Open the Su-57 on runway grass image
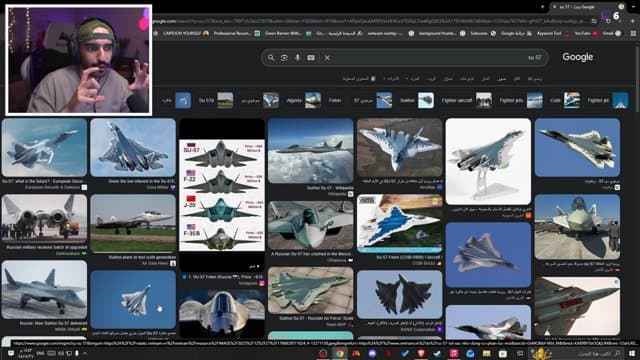 point(133,223)
